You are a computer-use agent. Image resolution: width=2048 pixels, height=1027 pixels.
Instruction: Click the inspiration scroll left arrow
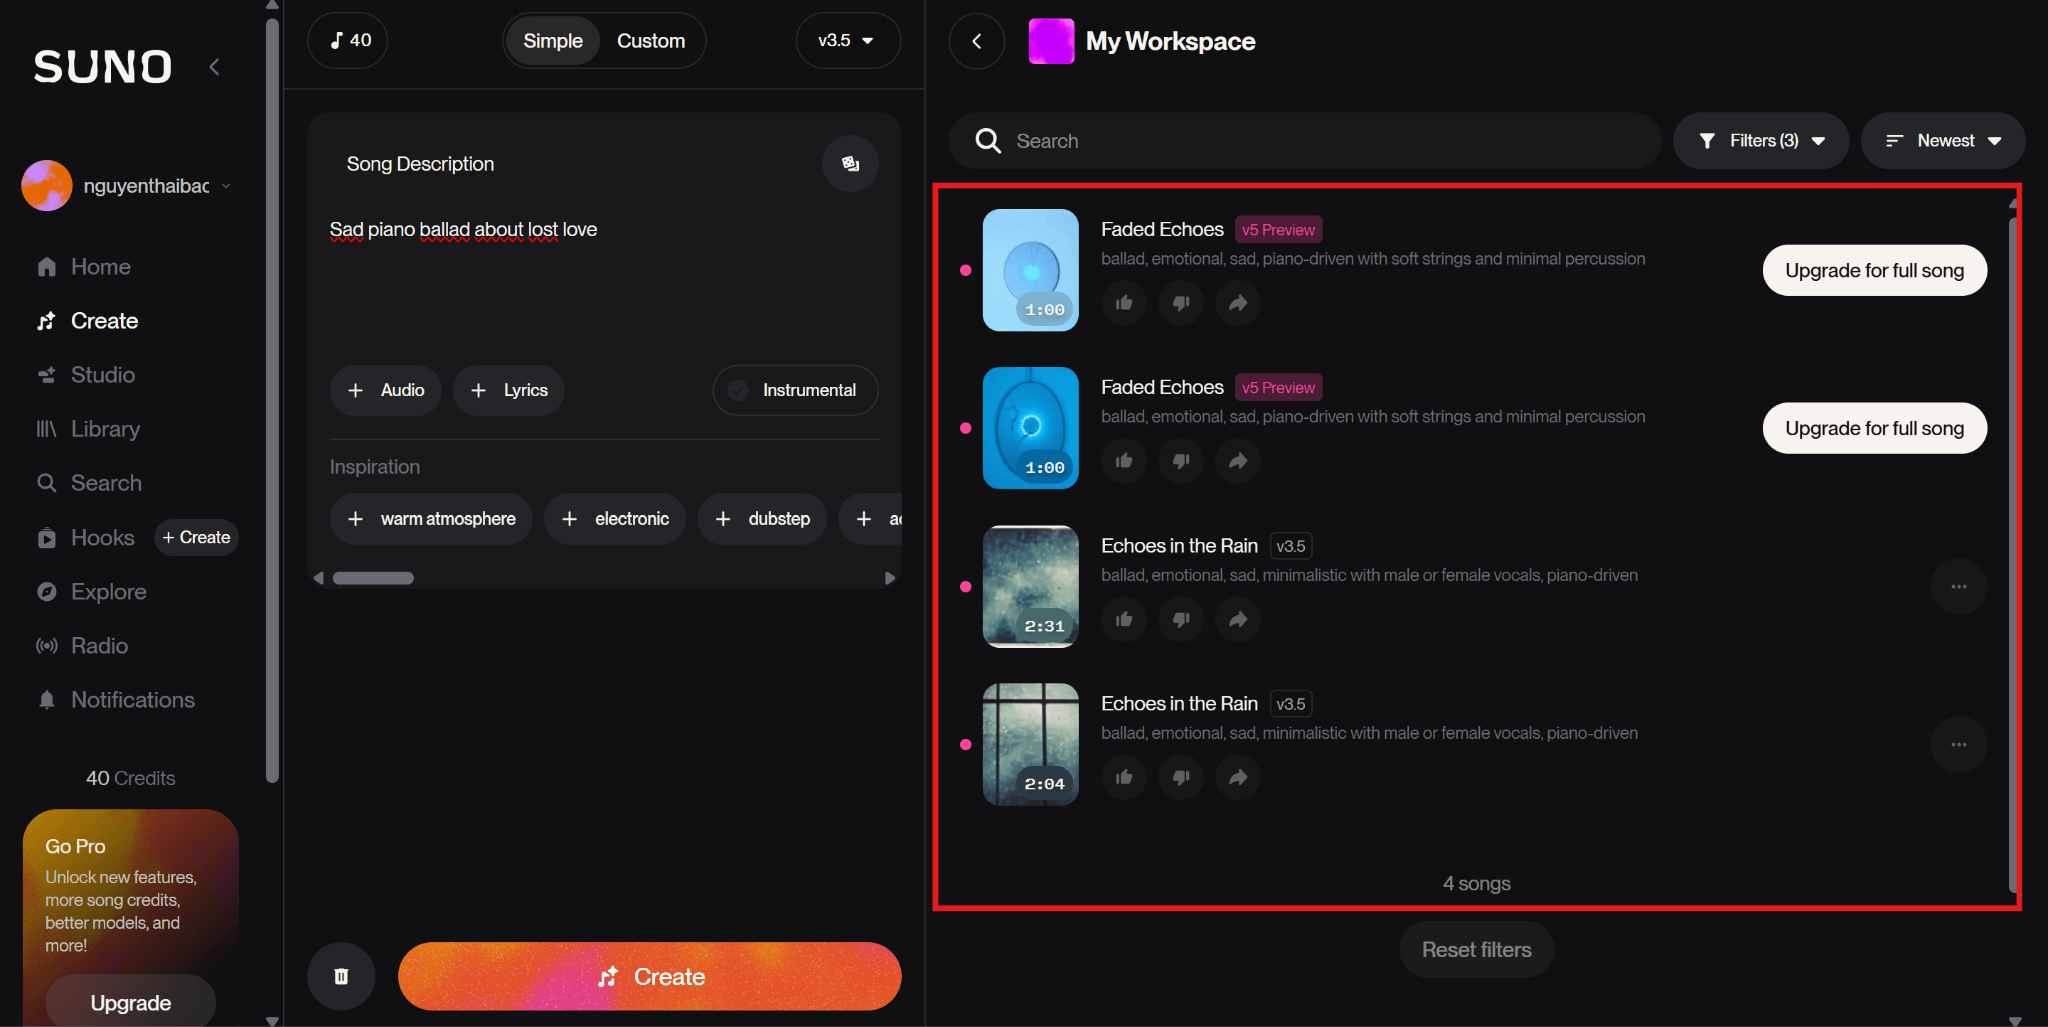[x=318, y=578]
